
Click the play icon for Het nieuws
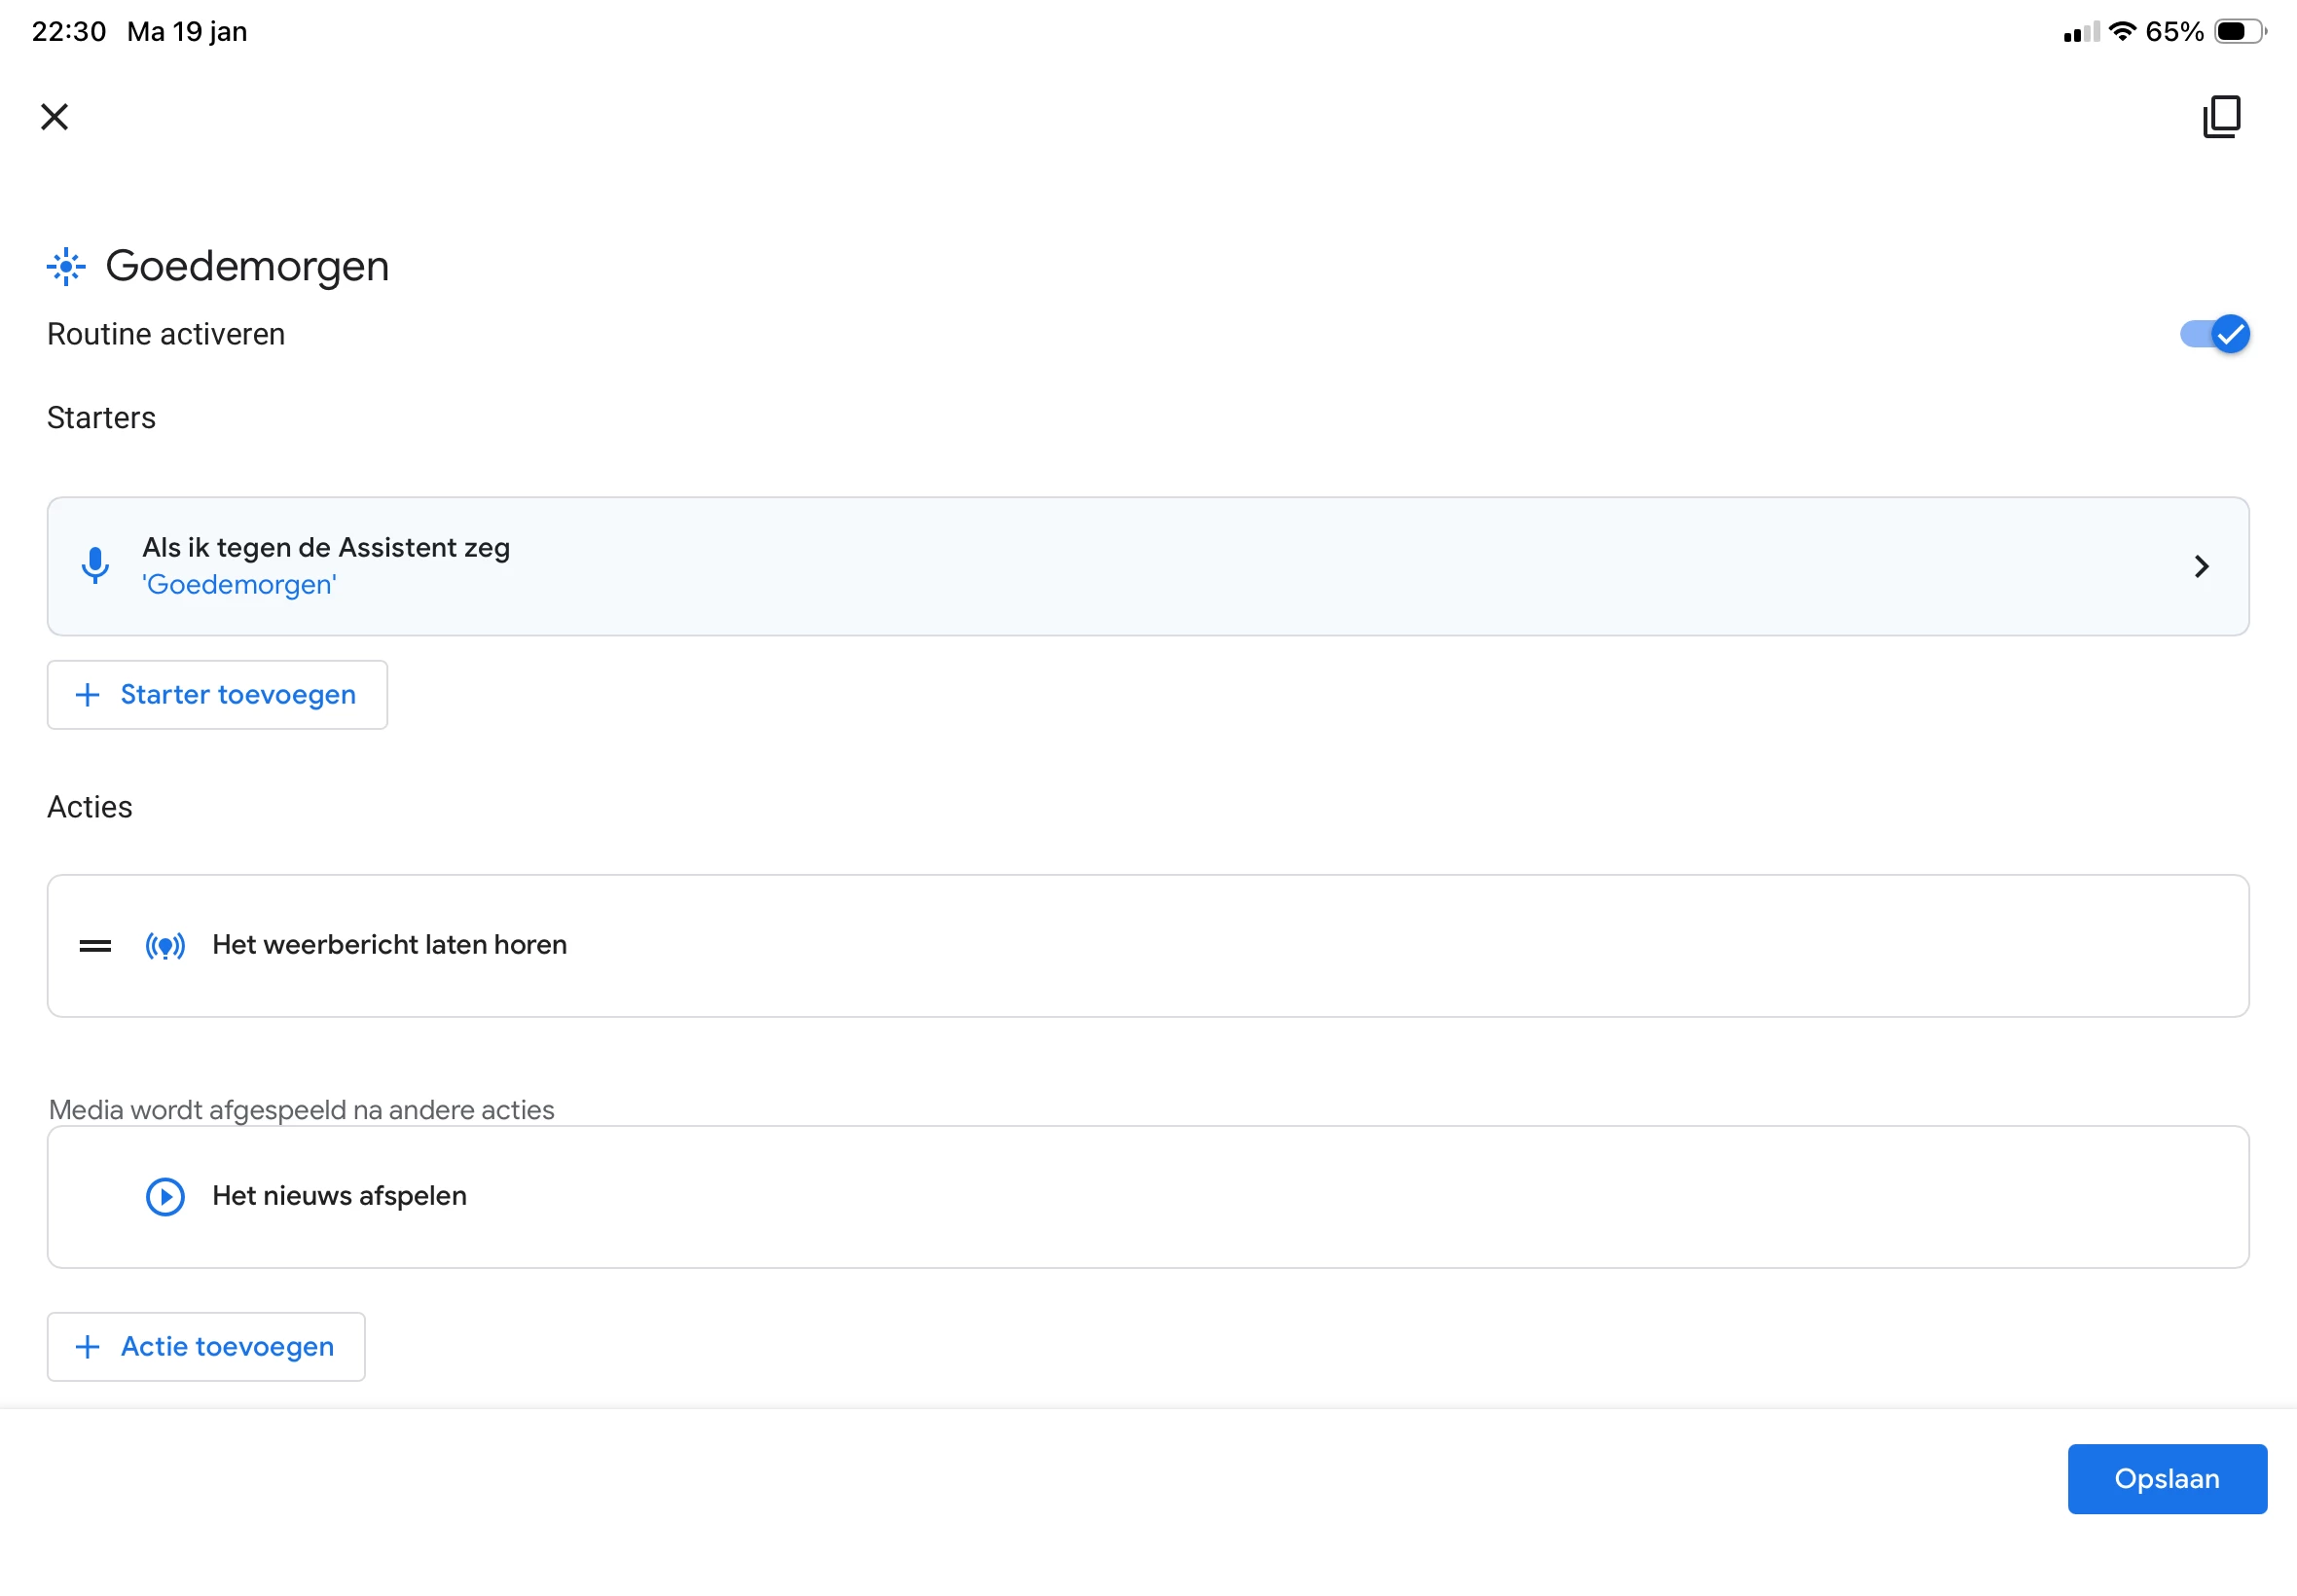click(165, 1197)
